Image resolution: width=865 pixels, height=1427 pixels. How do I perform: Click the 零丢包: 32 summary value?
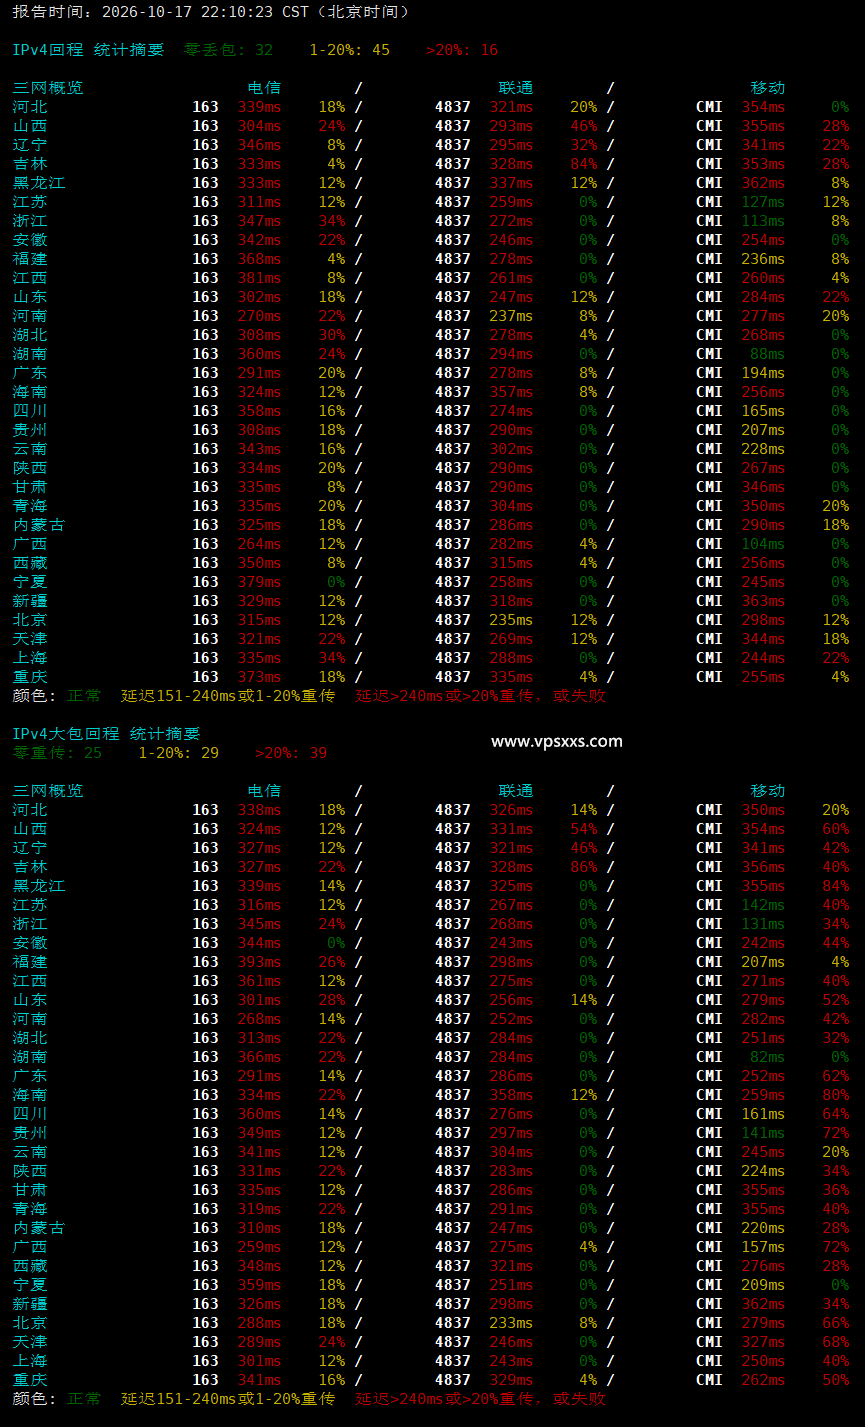point(229,50)
